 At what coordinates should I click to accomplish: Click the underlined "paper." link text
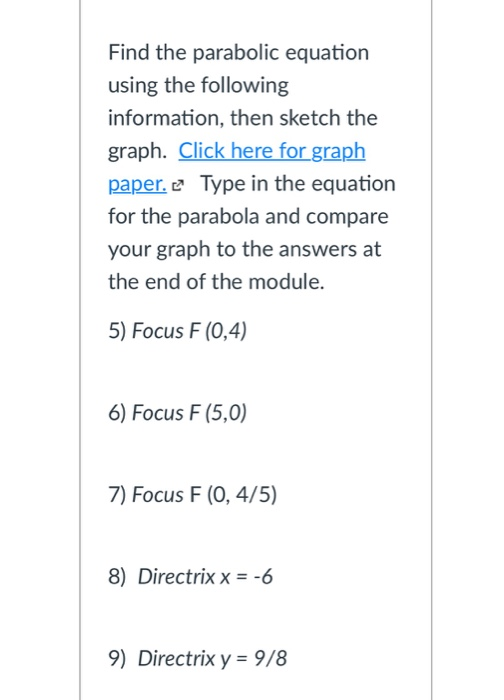tap(137, 183)
